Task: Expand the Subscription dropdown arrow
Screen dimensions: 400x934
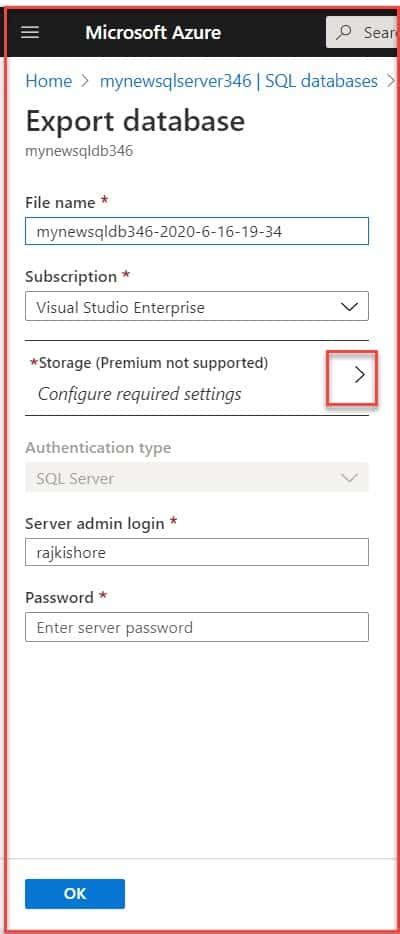Action: (x=349, y=307)
